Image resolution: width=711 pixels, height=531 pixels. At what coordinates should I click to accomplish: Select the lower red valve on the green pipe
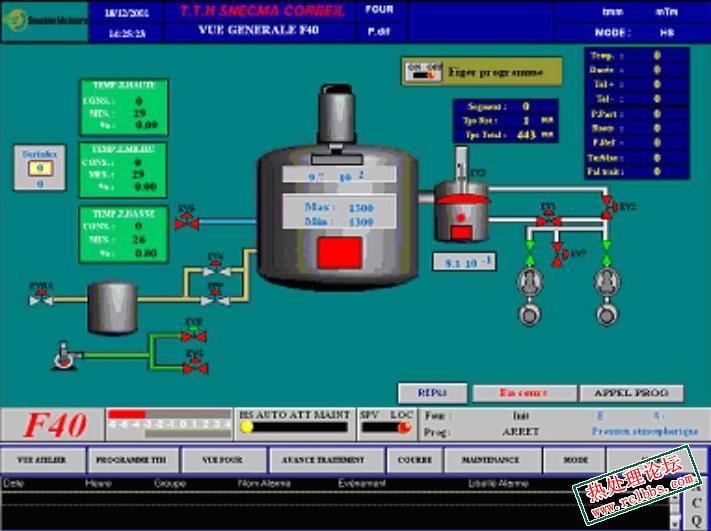pos(195,368)
